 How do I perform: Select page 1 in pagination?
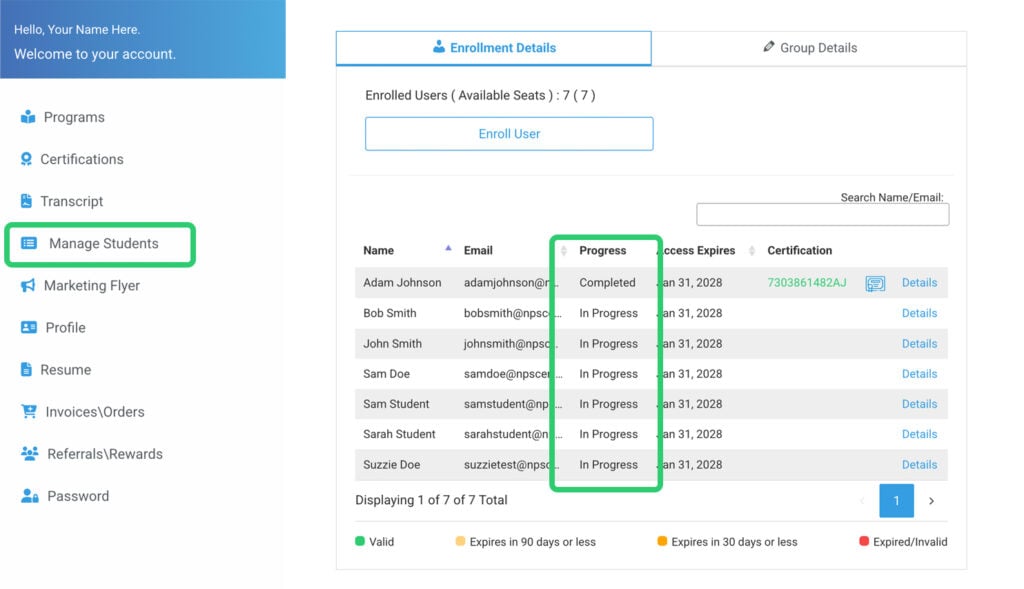[896, 501]
